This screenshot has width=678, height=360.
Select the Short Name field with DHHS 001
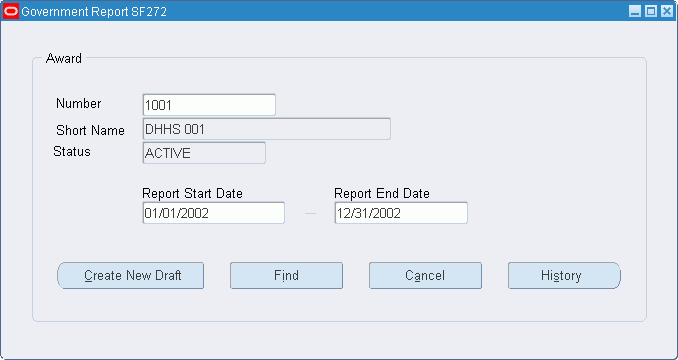click(x=266, y=129)
